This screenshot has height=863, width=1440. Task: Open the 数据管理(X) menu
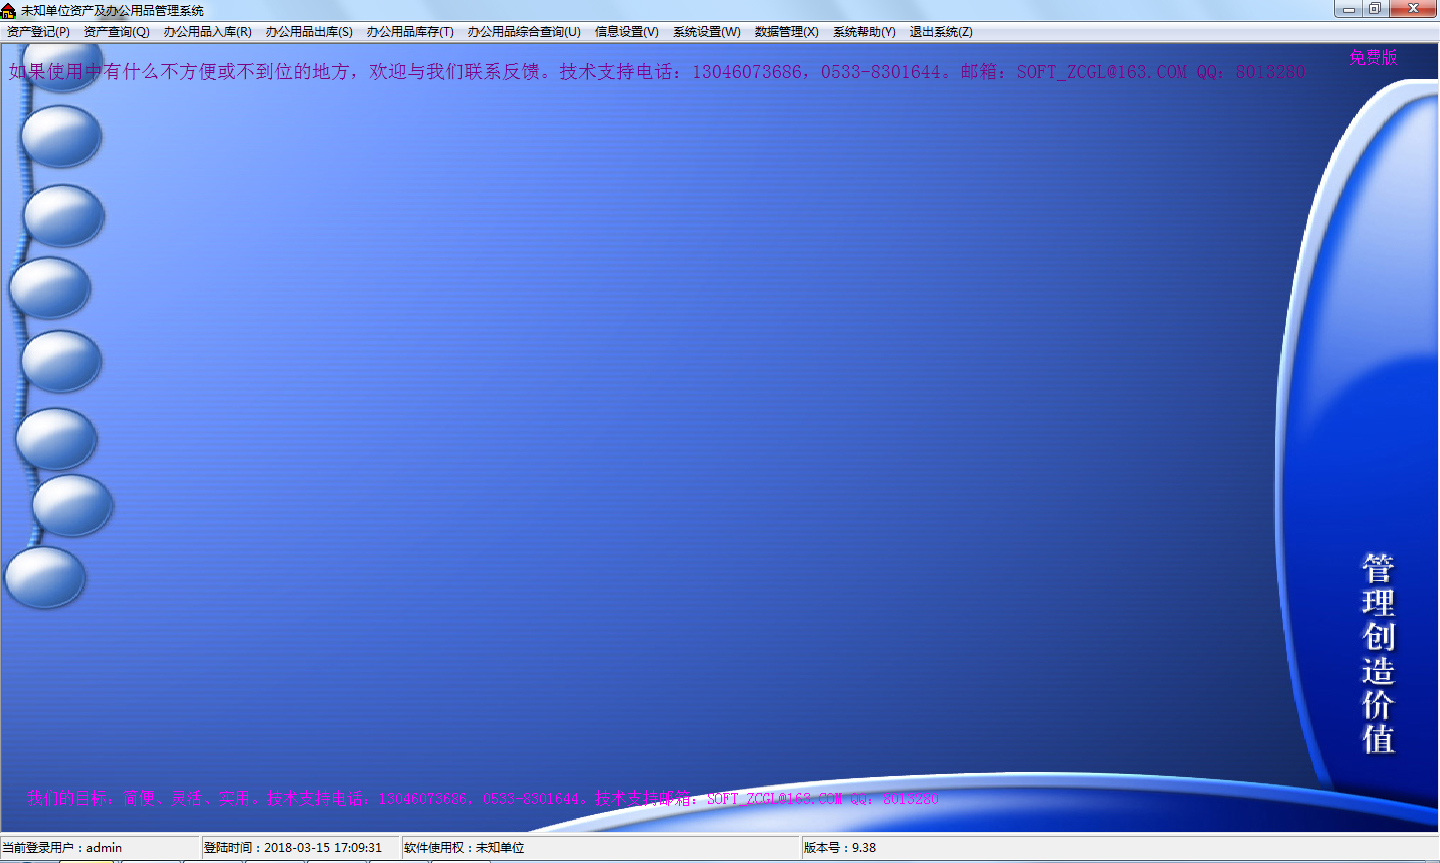[787, 32]
